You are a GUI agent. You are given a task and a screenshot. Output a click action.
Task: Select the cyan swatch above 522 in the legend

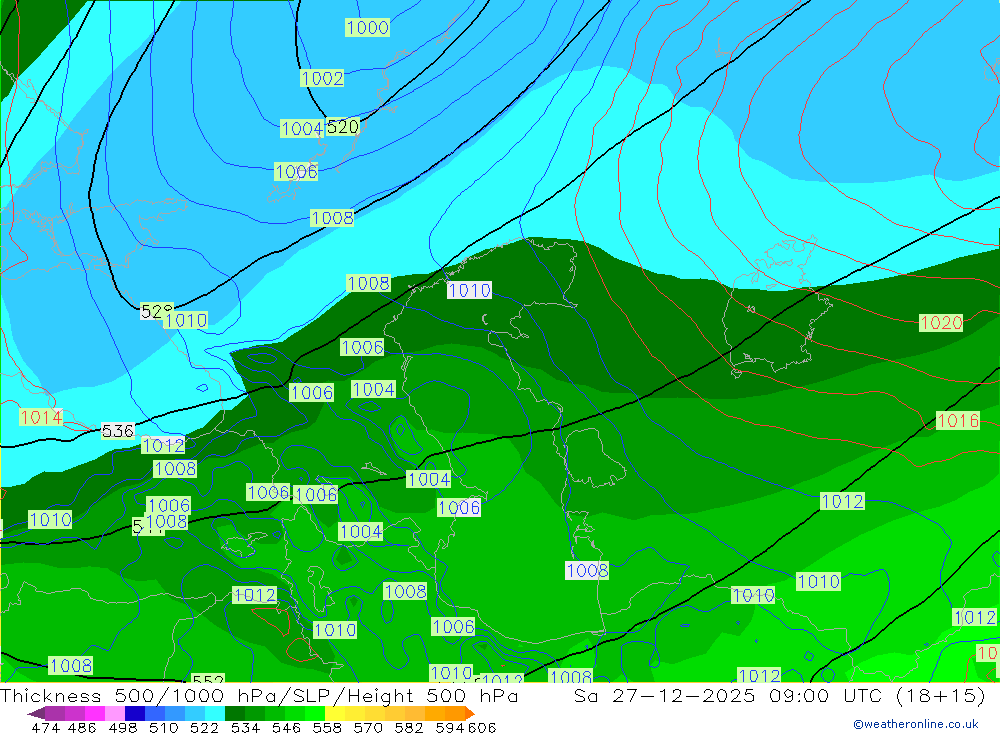pyautogui.click(x=215, y=713)
